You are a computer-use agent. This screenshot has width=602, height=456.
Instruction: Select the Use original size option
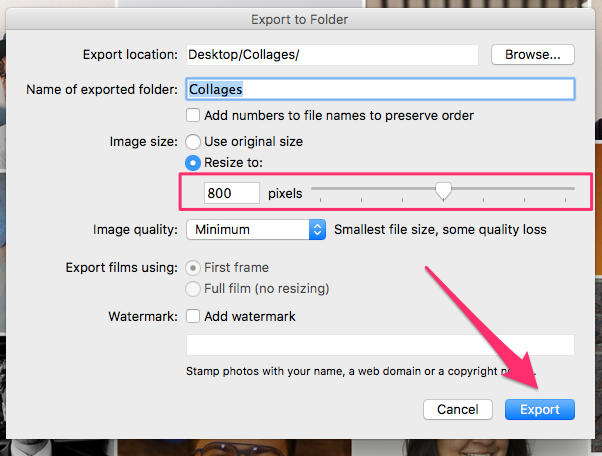[195, 142]
